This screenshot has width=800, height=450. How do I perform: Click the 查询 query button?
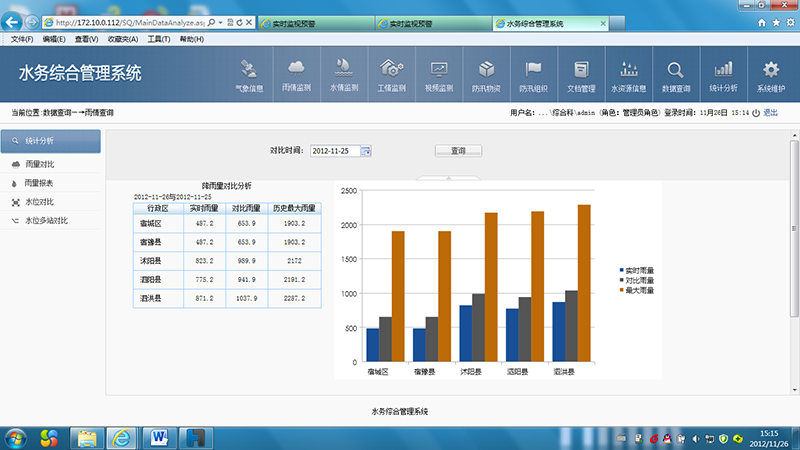tap(458, 150)
